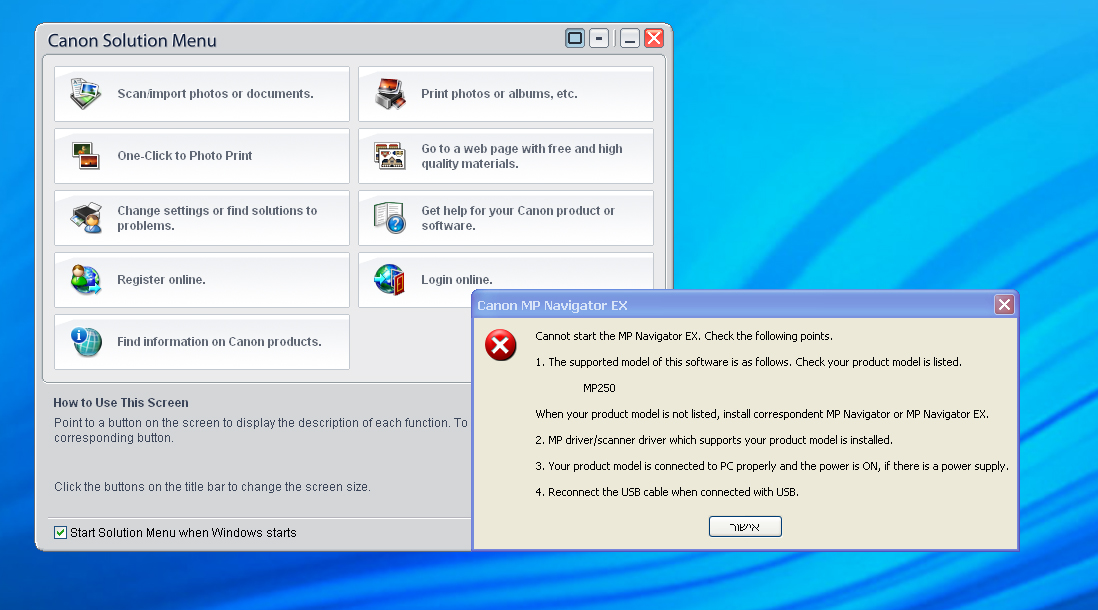Click the Register online globe-and-user icon
This screenshot has height=610, width=1098.
(x=85, y=279)
